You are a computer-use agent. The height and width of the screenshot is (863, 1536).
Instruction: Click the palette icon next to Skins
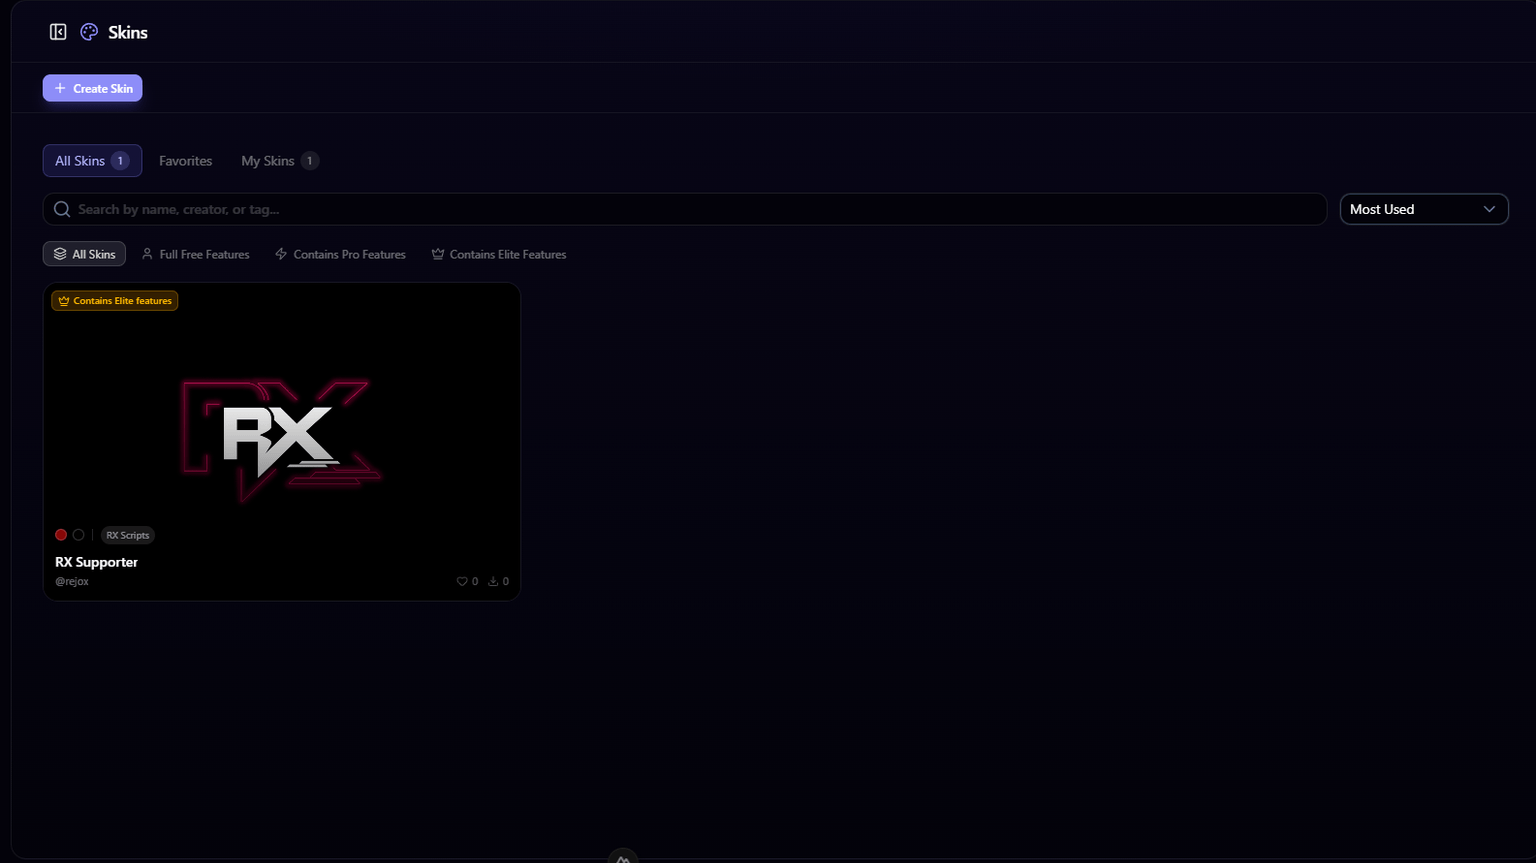pos(88,31)
